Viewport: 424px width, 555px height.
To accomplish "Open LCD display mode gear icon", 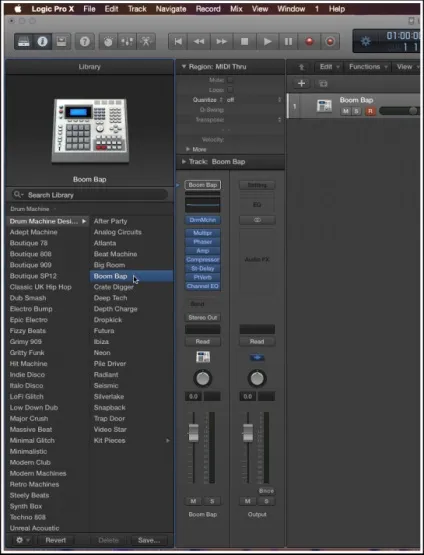I will 366,41.
